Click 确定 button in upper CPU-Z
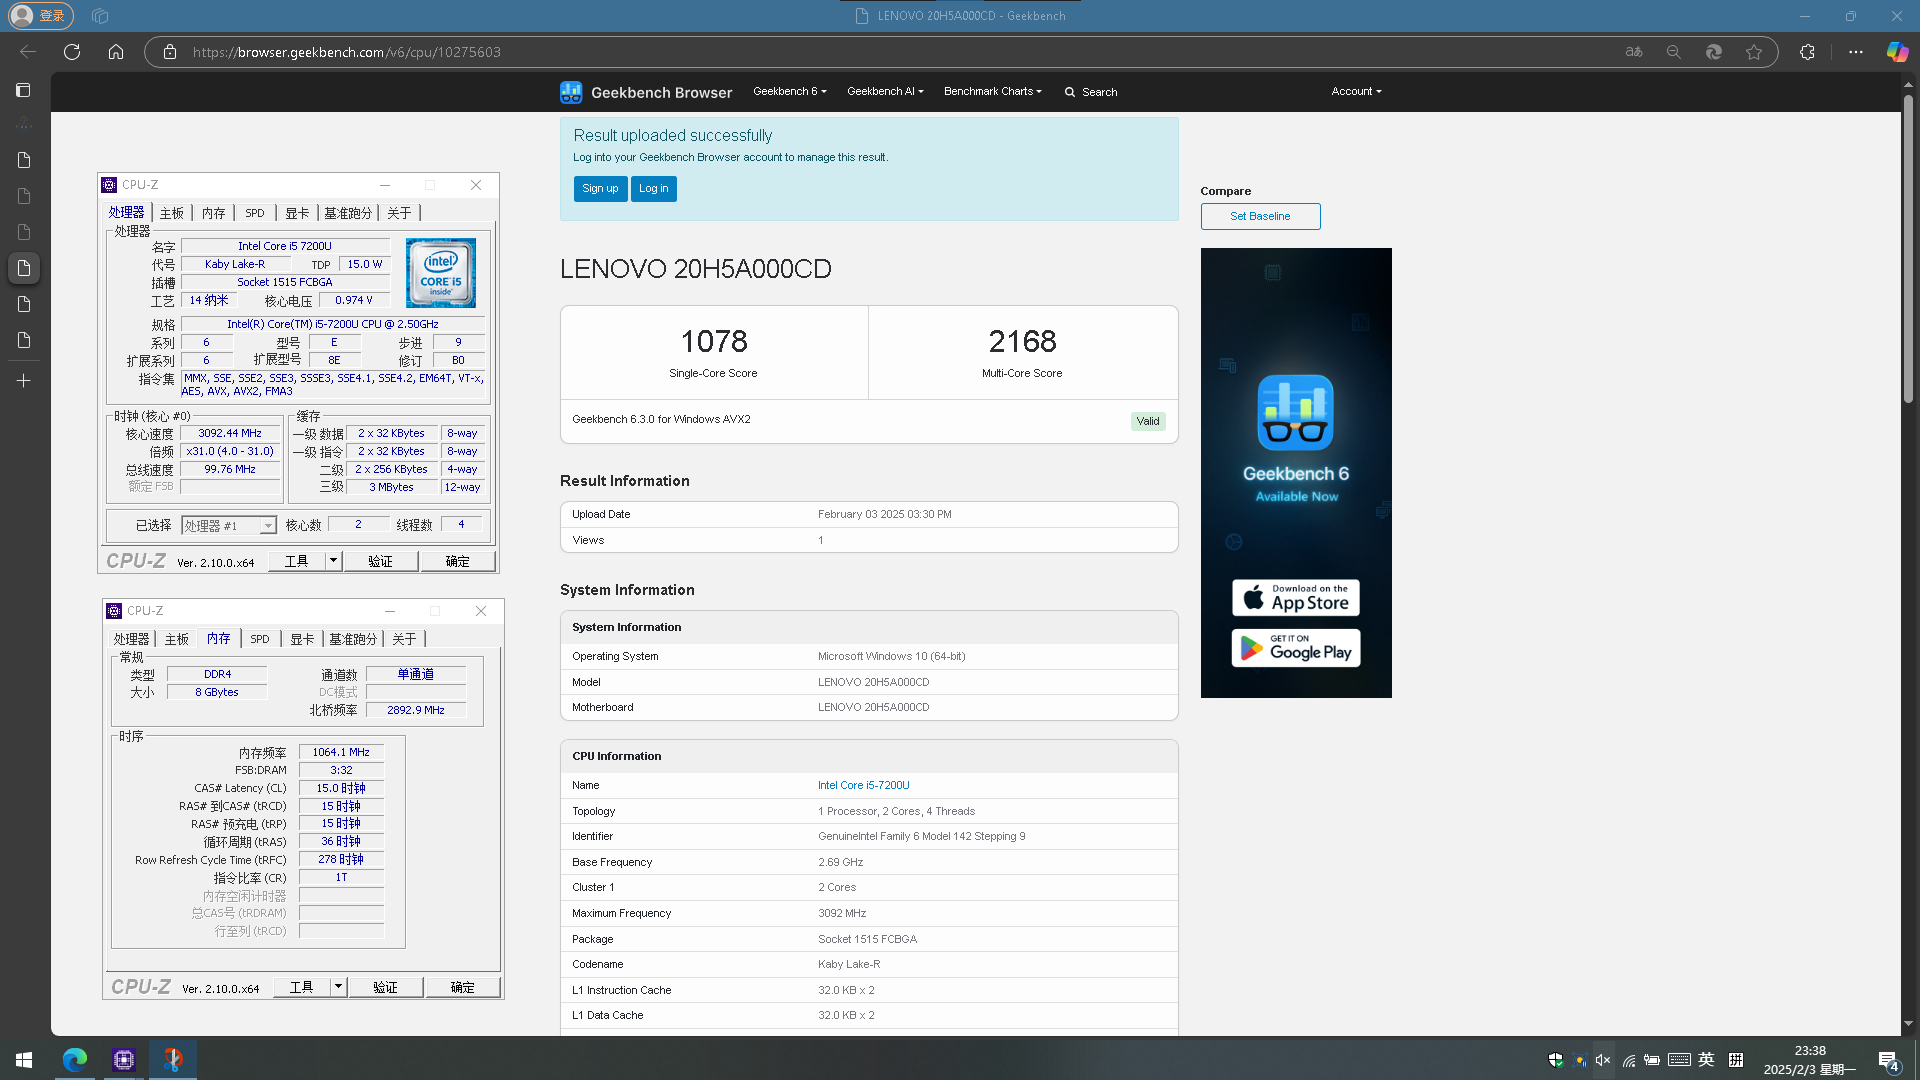1920x1080 pixels. pyautogui.click(x=457, y=561)
